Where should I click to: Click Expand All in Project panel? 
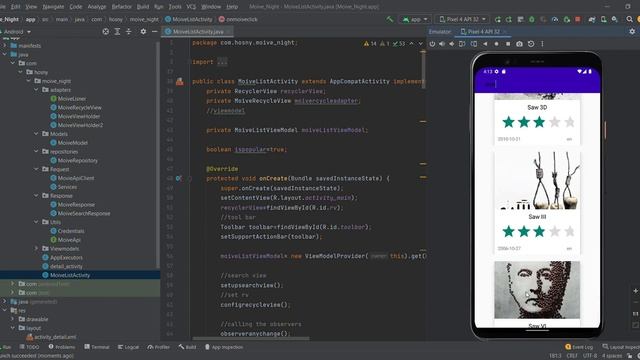pyautogui.click(x=117, y=31)
